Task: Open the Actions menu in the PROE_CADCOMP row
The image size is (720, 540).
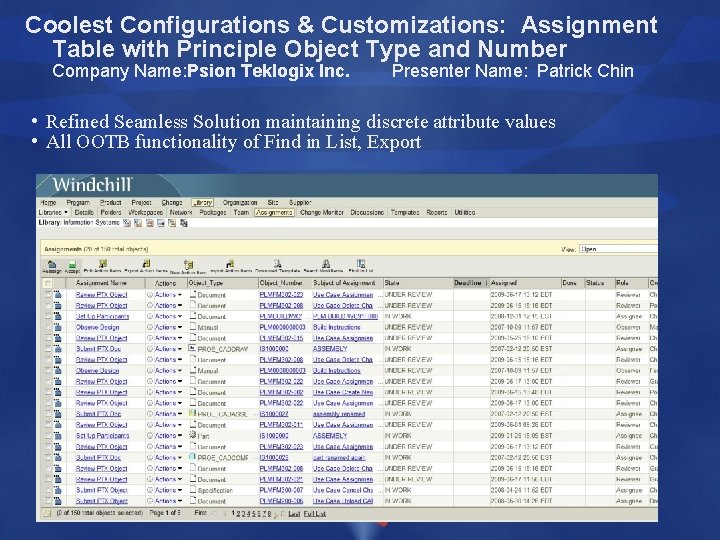Action: pos(168,457)
